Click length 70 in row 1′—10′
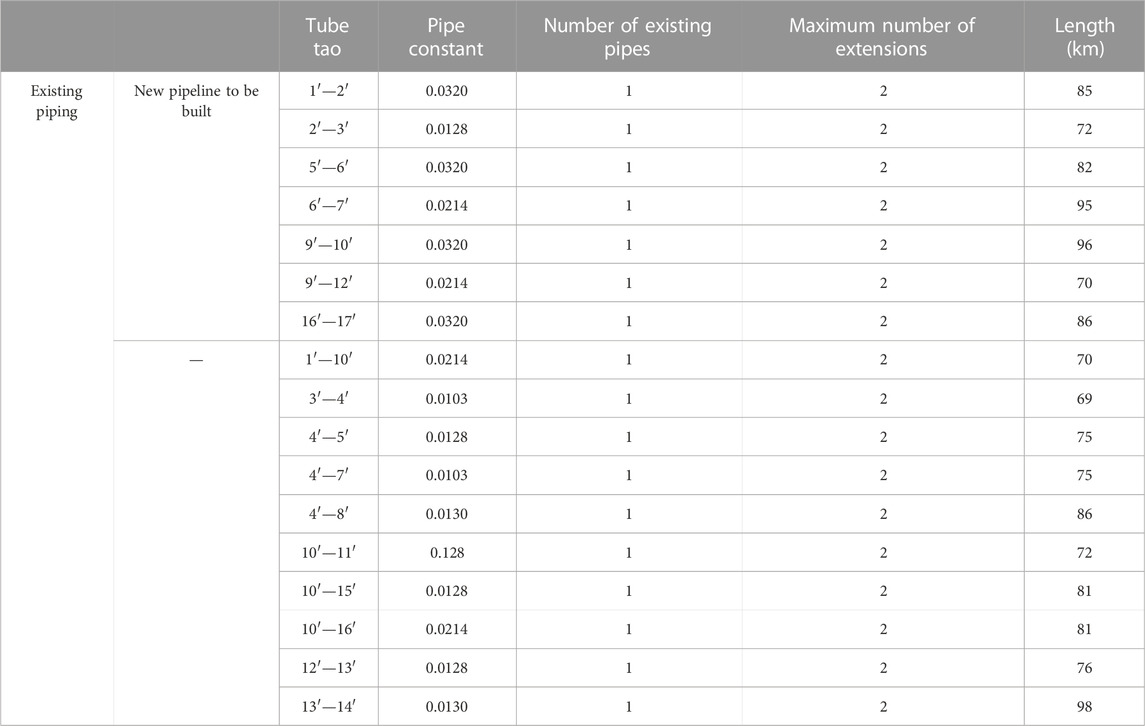 pos(1084,359)
